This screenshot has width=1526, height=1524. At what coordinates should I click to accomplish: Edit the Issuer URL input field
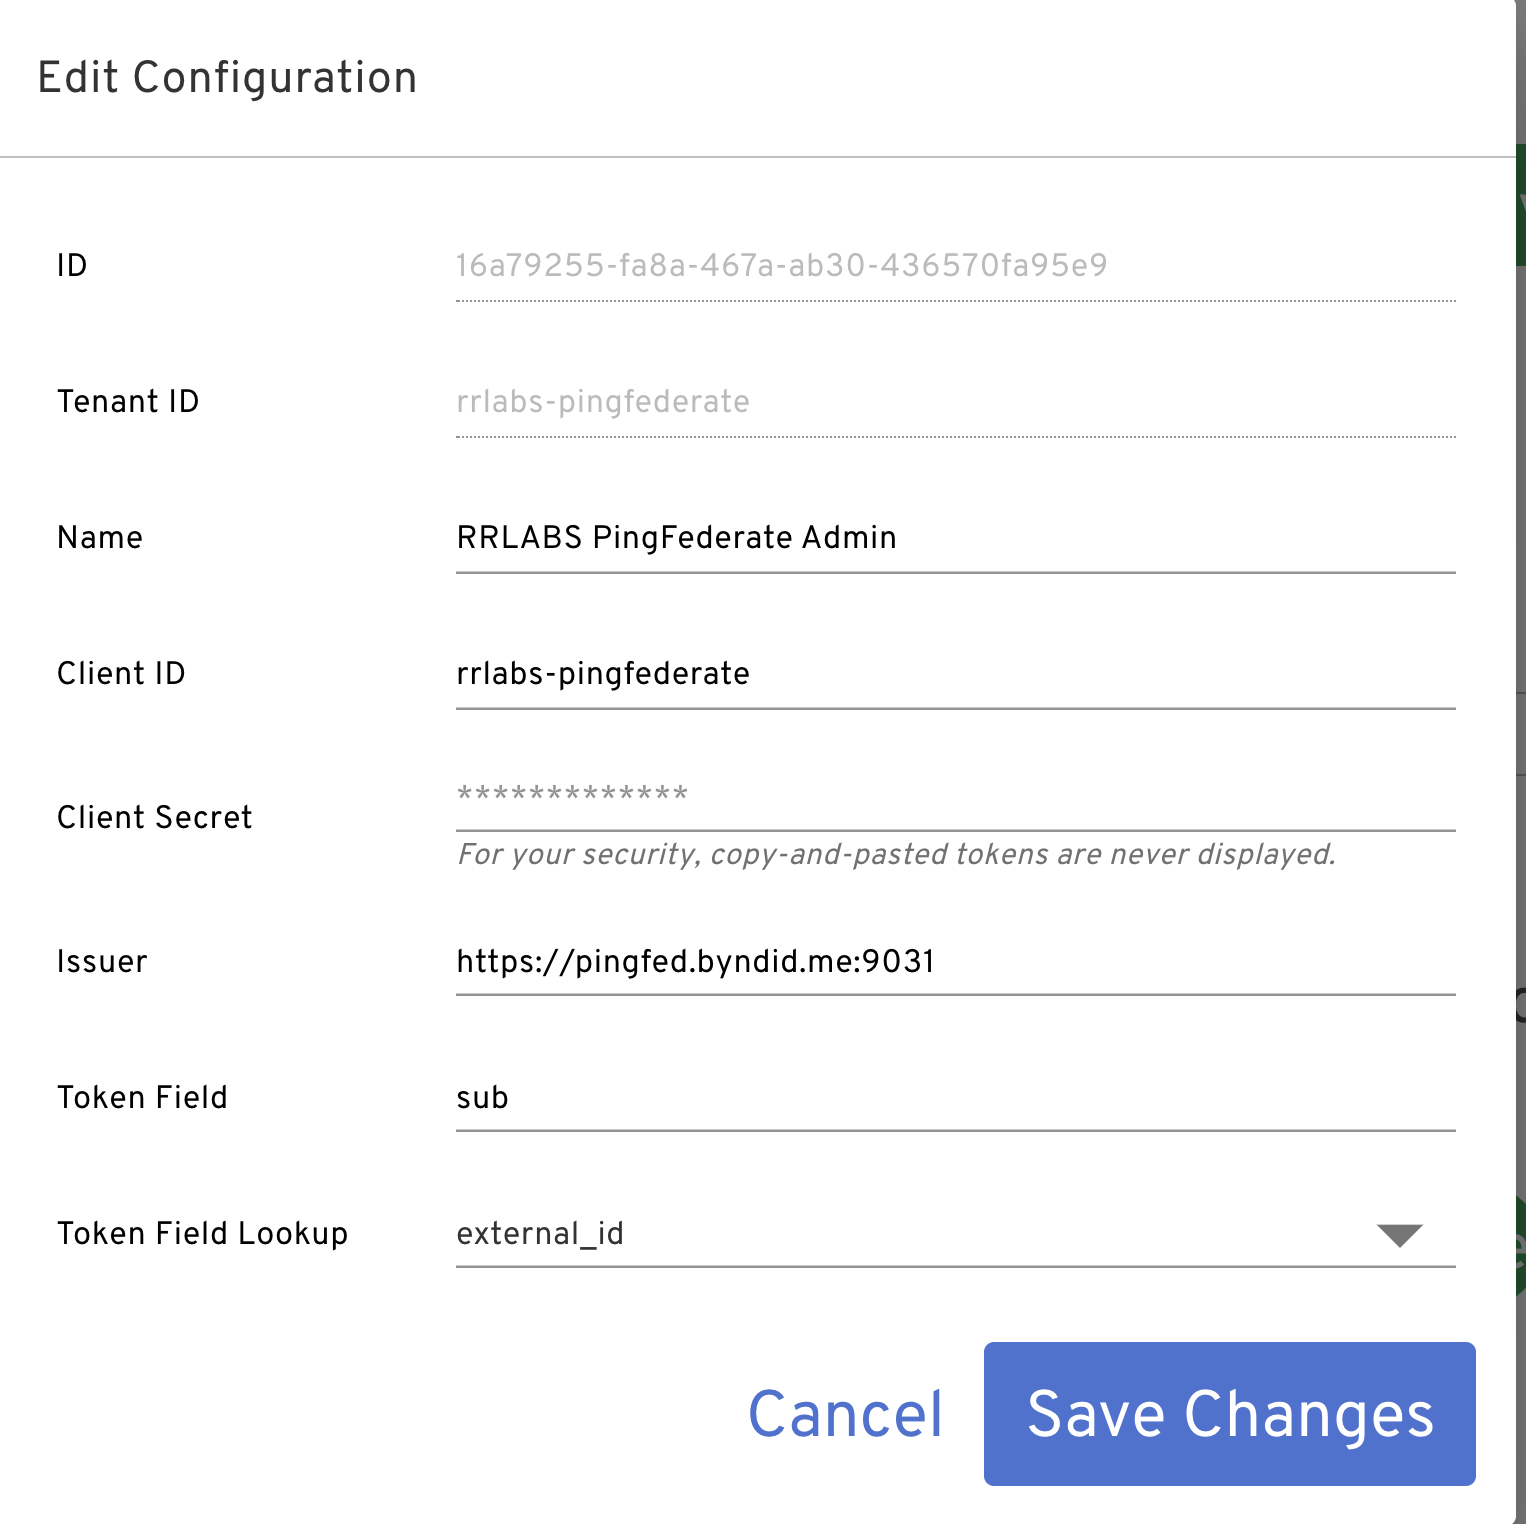click(x=954, y=962)
